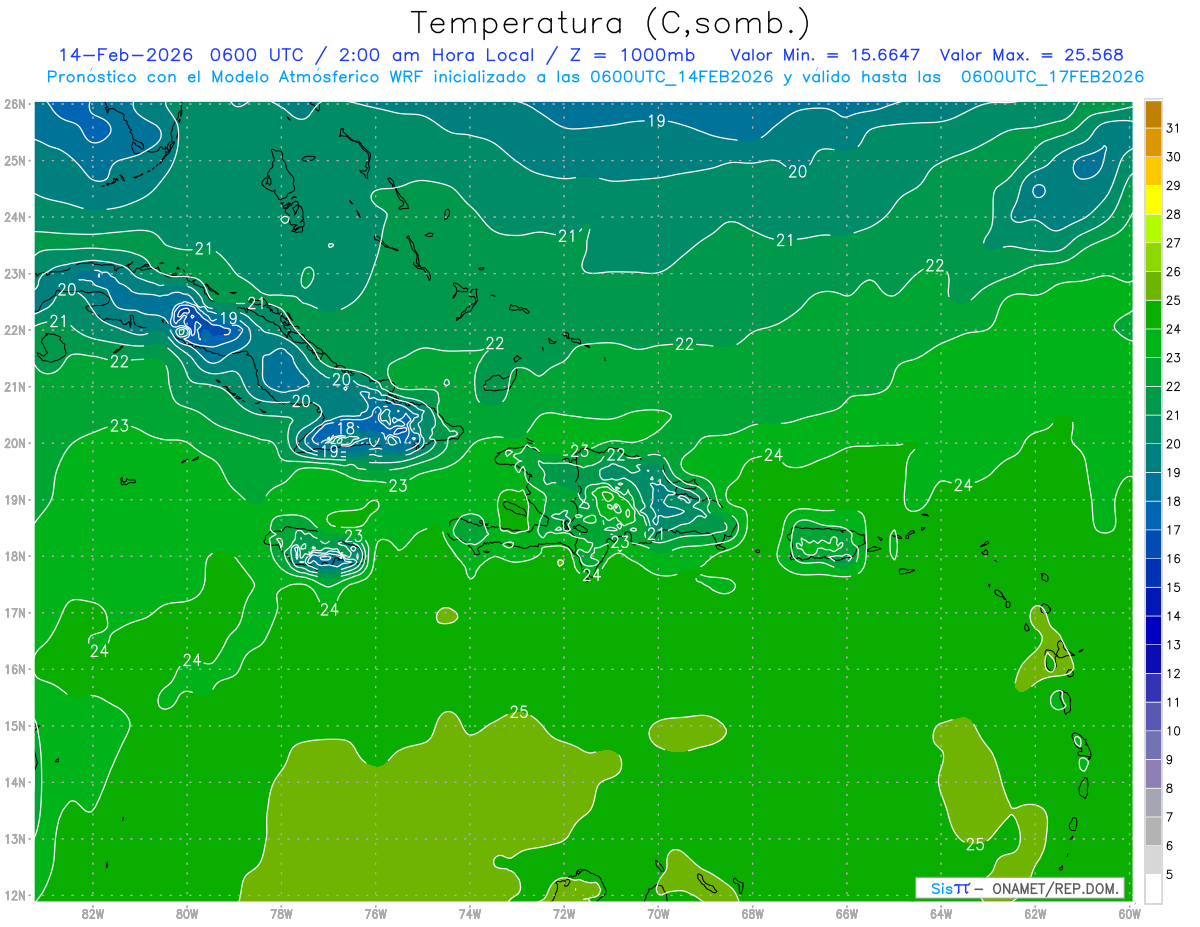Click the 72W longitude axis label
Screen dimensions: 1200x927
tap(564, 913)
